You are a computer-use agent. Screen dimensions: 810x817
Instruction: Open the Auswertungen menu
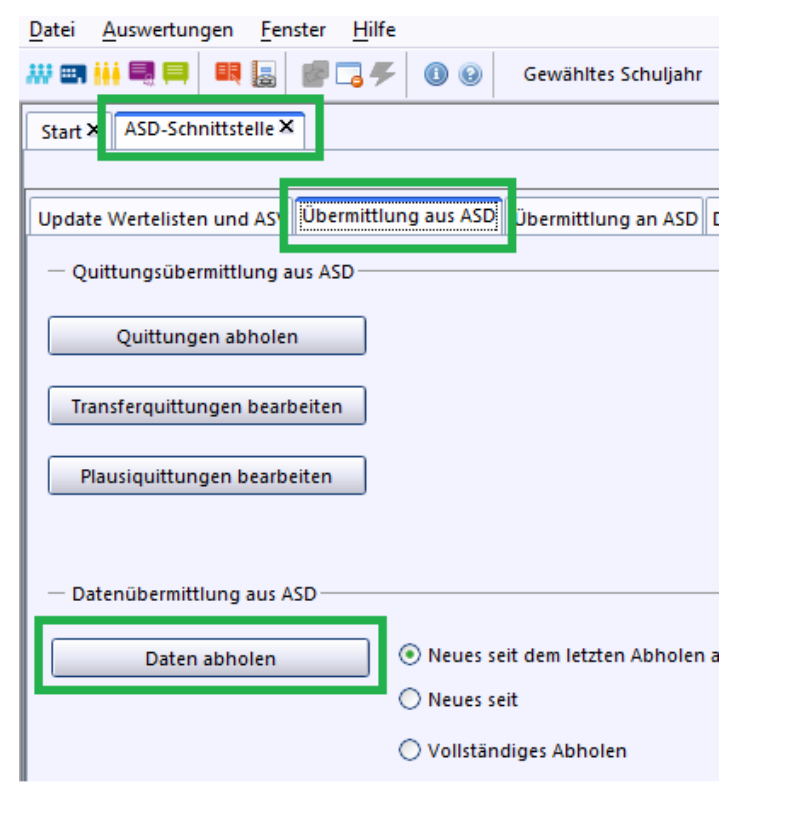[x=168, y=30]
